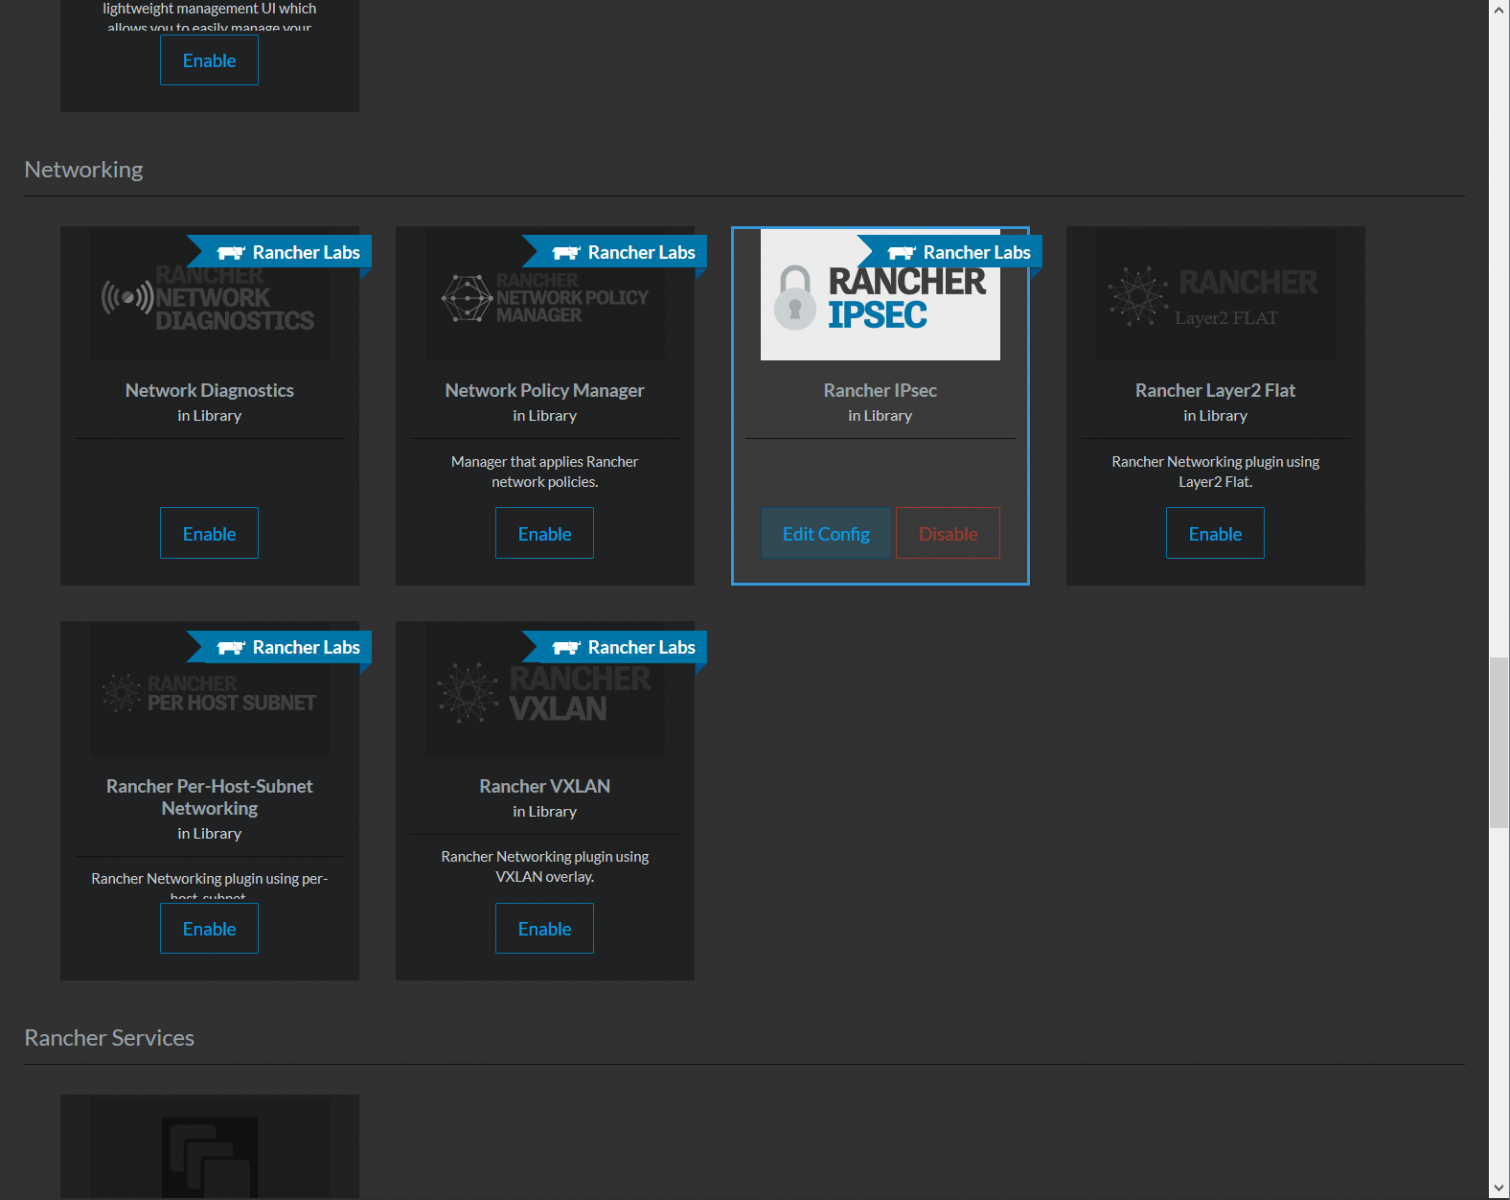Click 'in Library' under Rancher Layer2 Flat
Viewport: 1510px width, 1200px height.
(x=1215, y=415)
